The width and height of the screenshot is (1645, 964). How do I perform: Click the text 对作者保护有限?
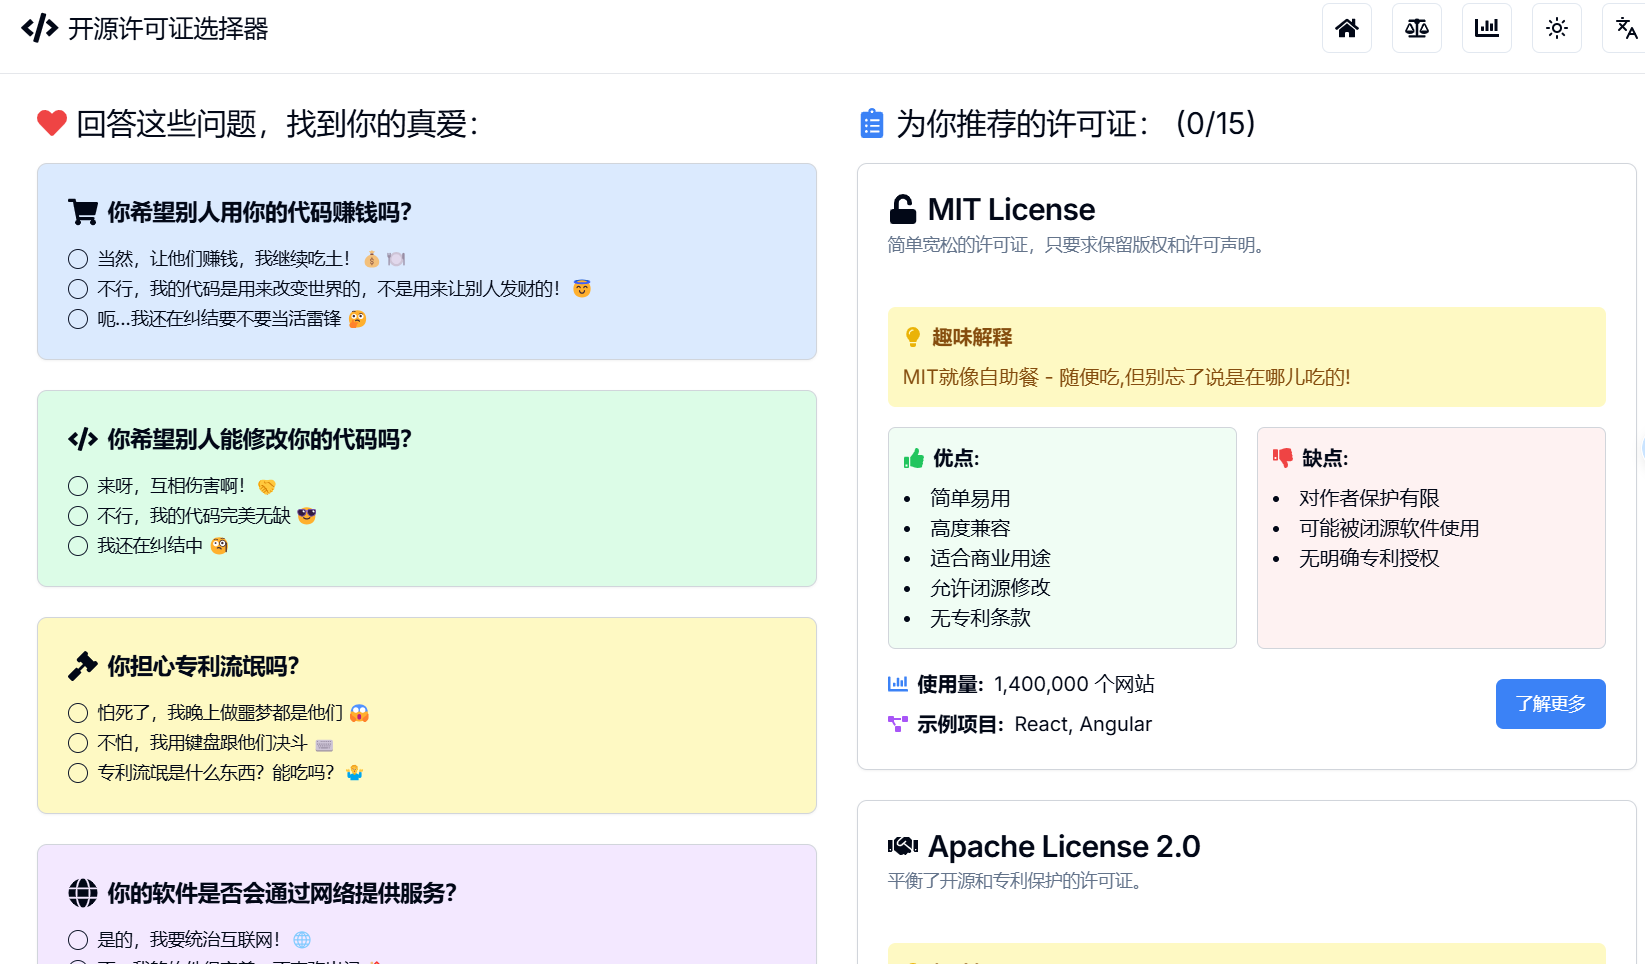coord(1369,498)
